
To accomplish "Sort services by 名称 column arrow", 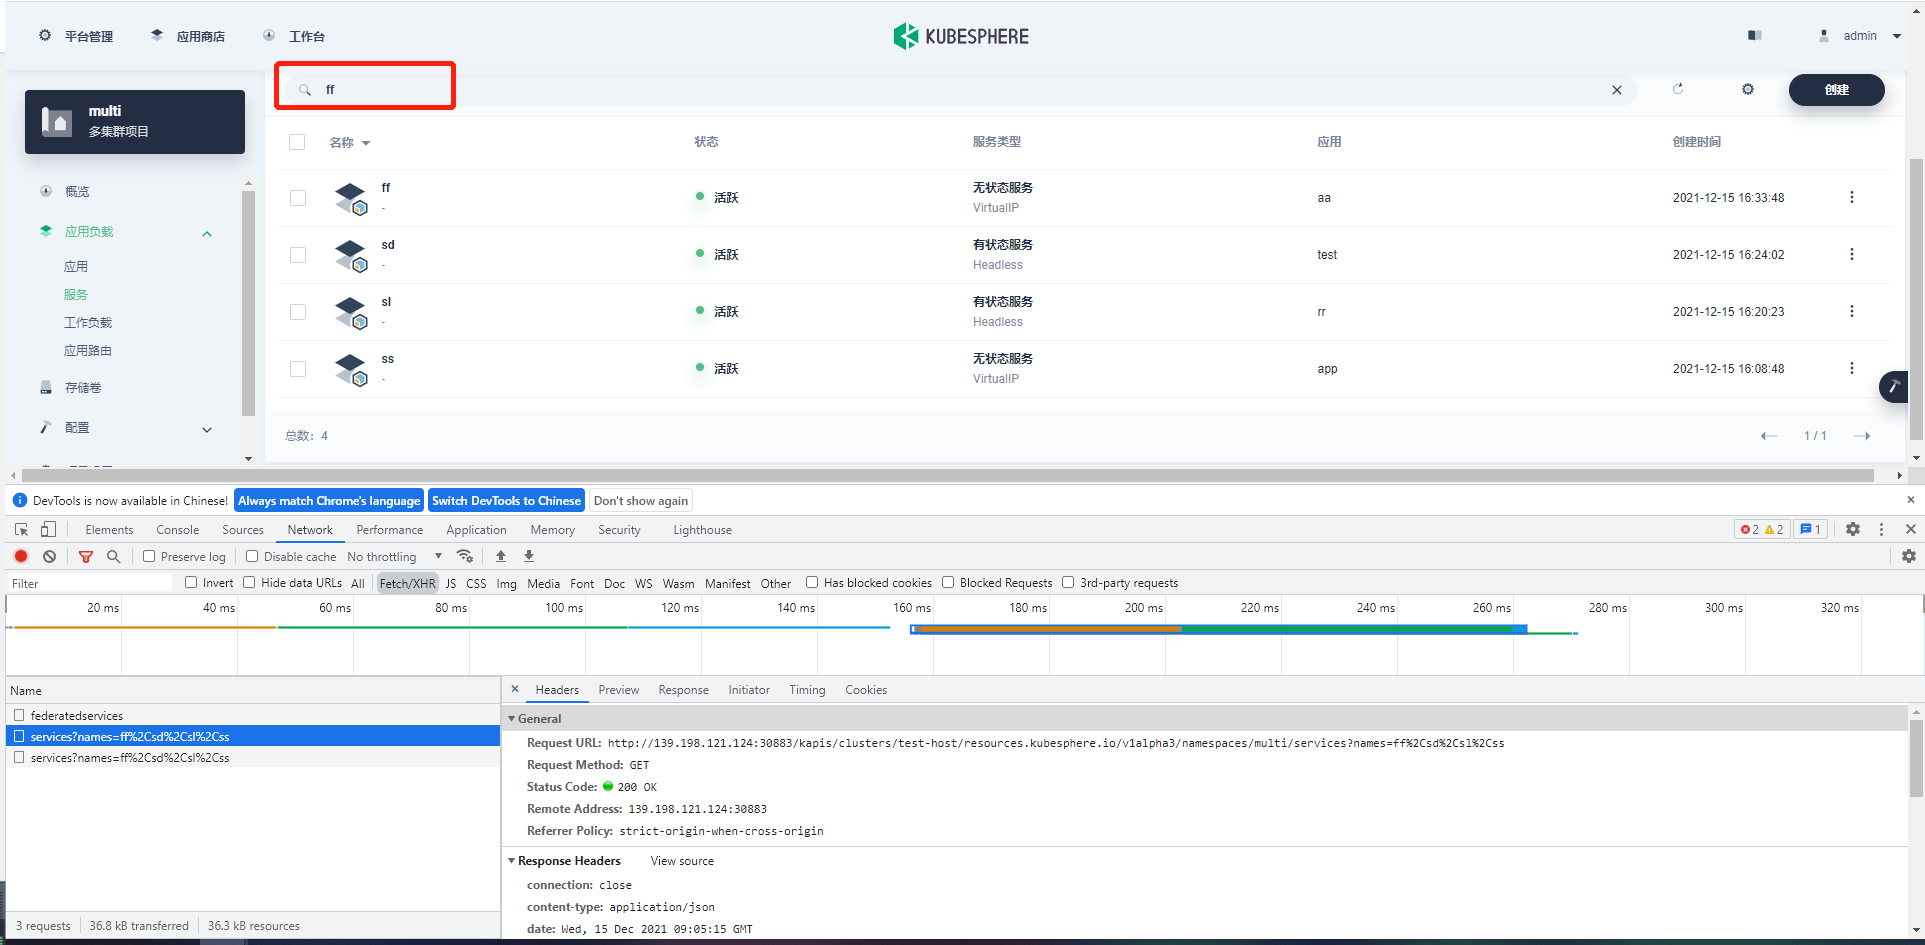I will pyautogui.click(x=364, y=142).
